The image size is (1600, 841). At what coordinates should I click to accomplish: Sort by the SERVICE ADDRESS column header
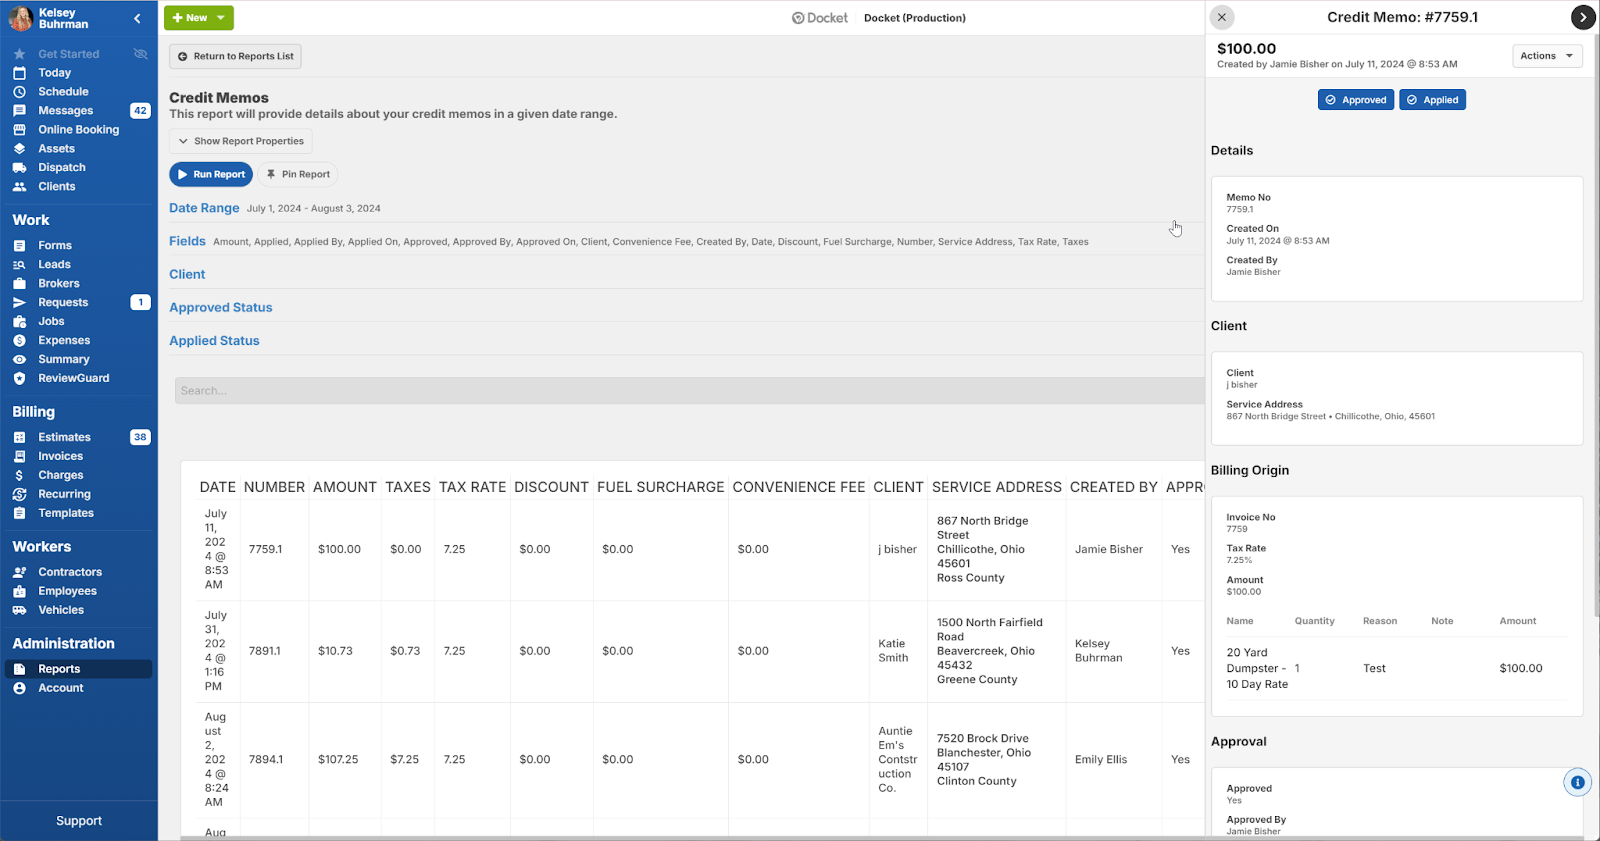[997, 487]
